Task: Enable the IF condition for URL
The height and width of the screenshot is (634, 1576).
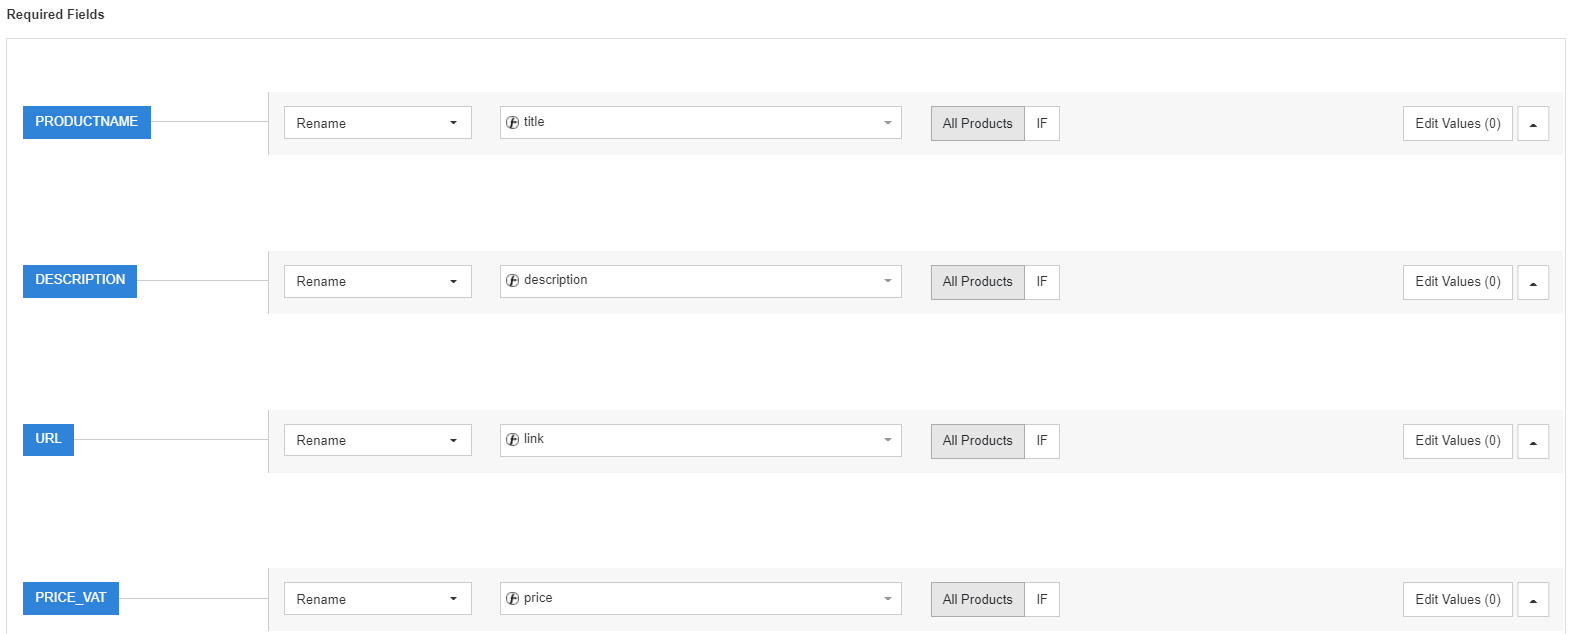Action: point(1042,441)
